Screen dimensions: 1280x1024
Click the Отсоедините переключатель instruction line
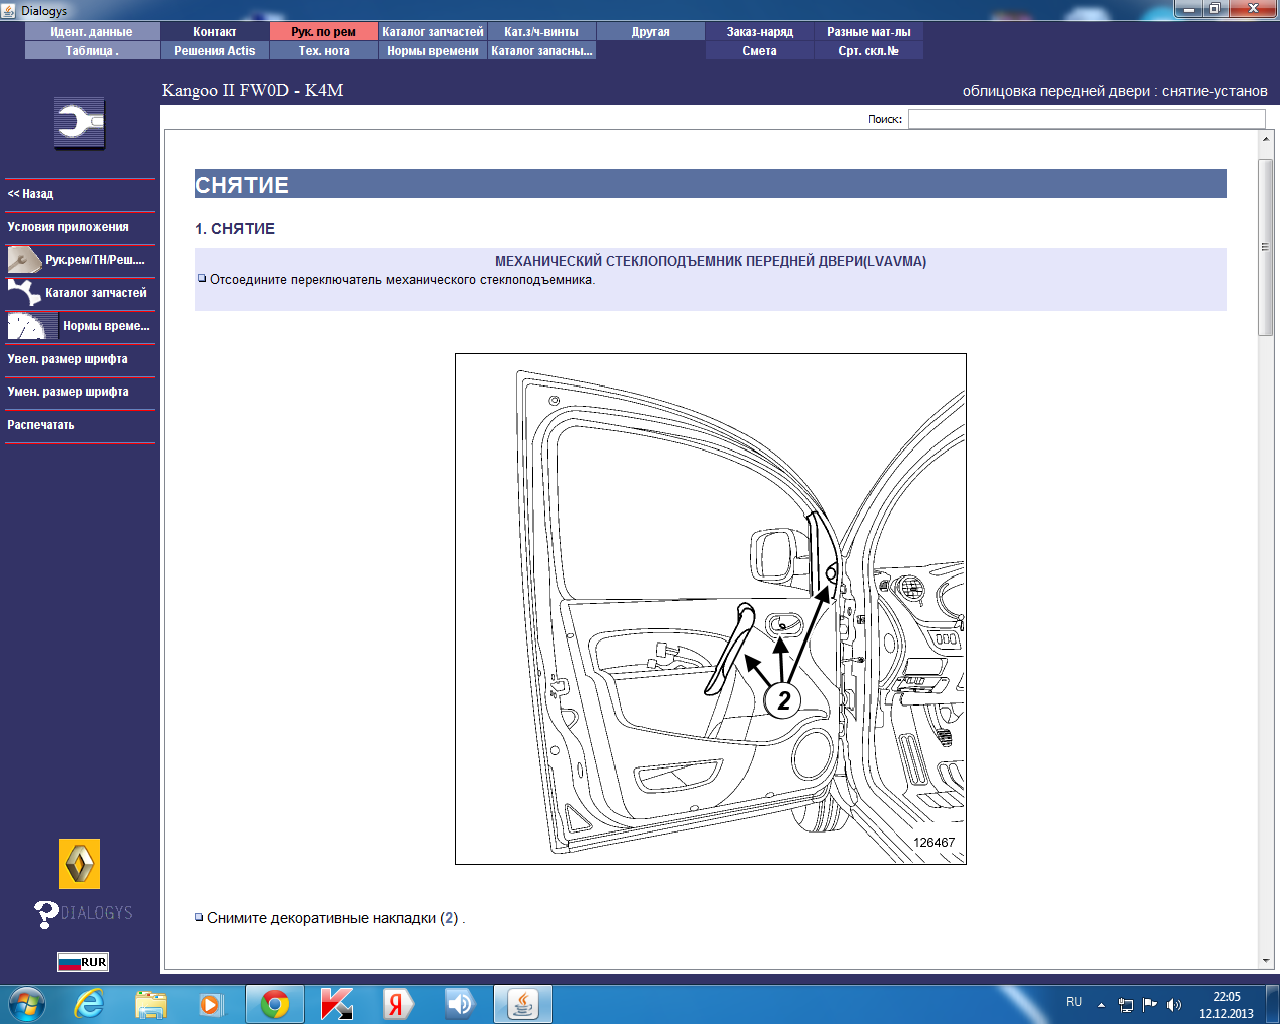(x=402, y=280)
